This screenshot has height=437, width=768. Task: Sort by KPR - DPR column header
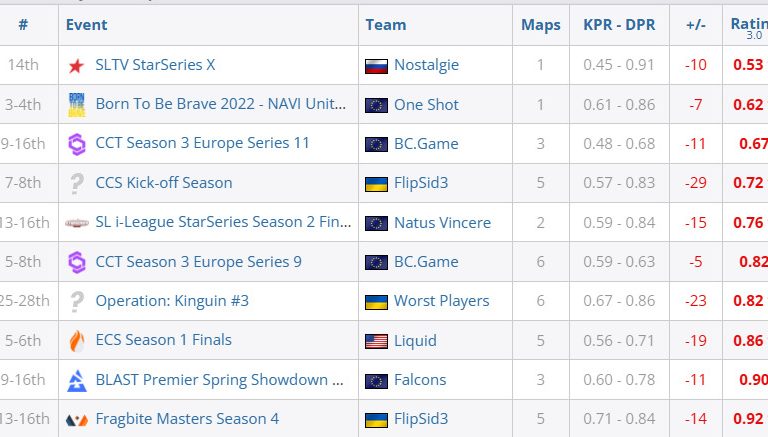click(x=619, y=25)
